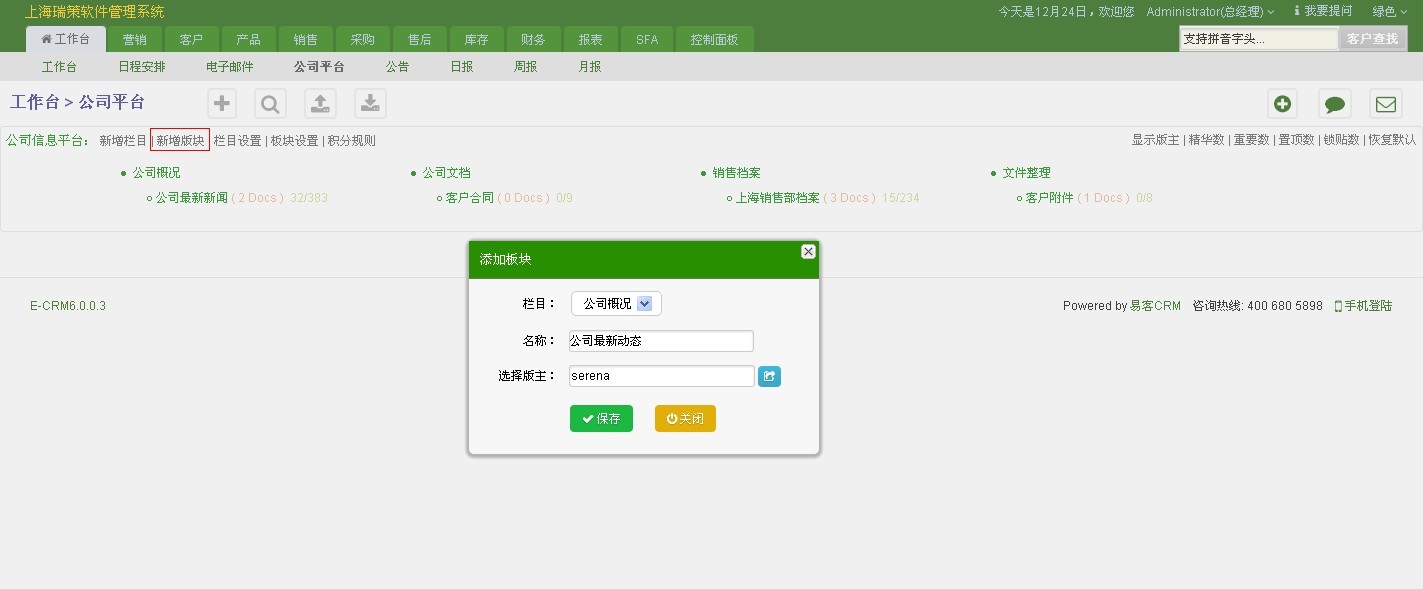This screenshot has width=1423, height=589.
Task: Switch to the SFA tab
Action: click(x=647, y=39)
